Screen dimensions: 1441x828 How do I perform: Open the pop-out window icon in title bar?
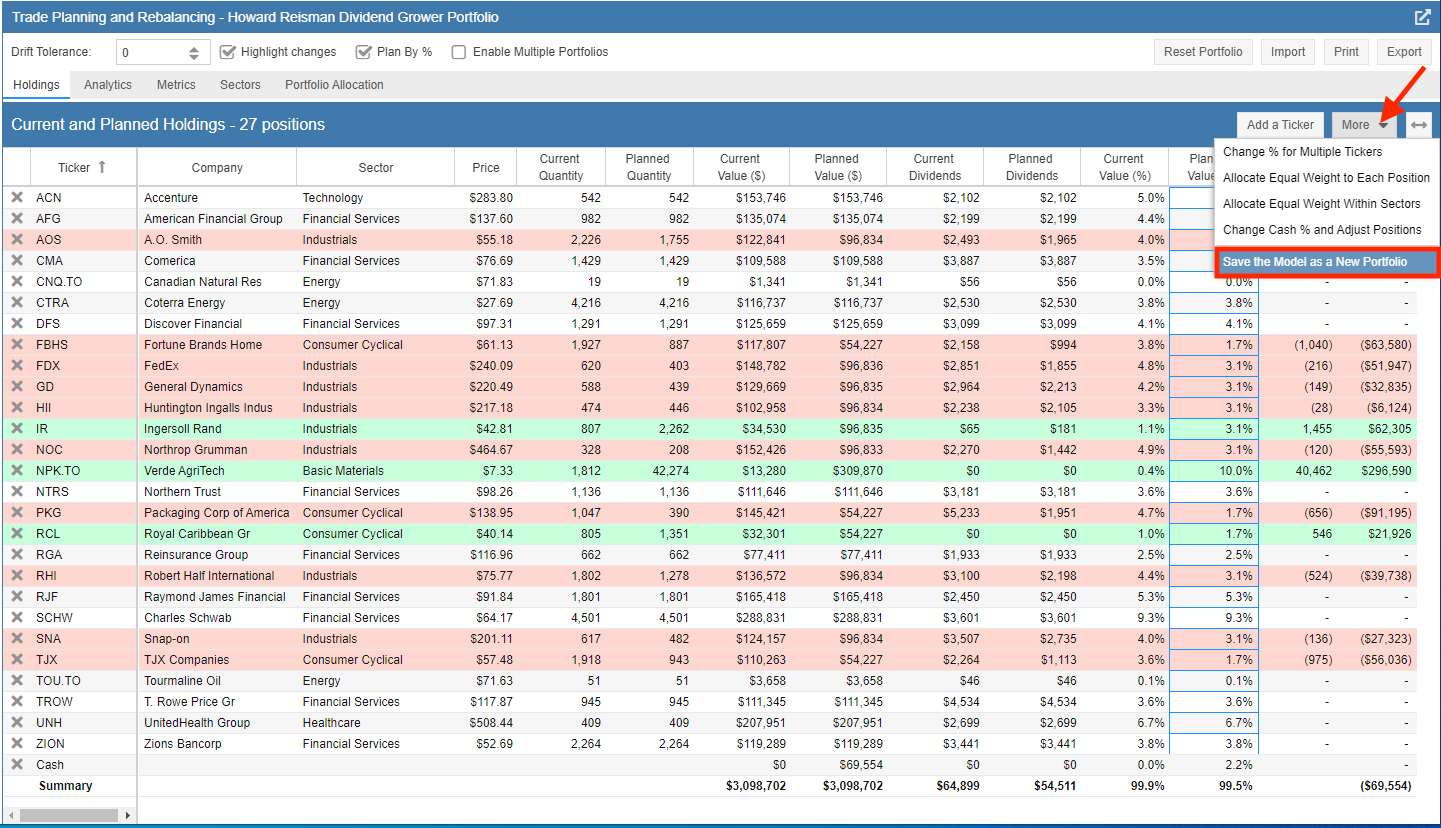[x=1422, y=17]
